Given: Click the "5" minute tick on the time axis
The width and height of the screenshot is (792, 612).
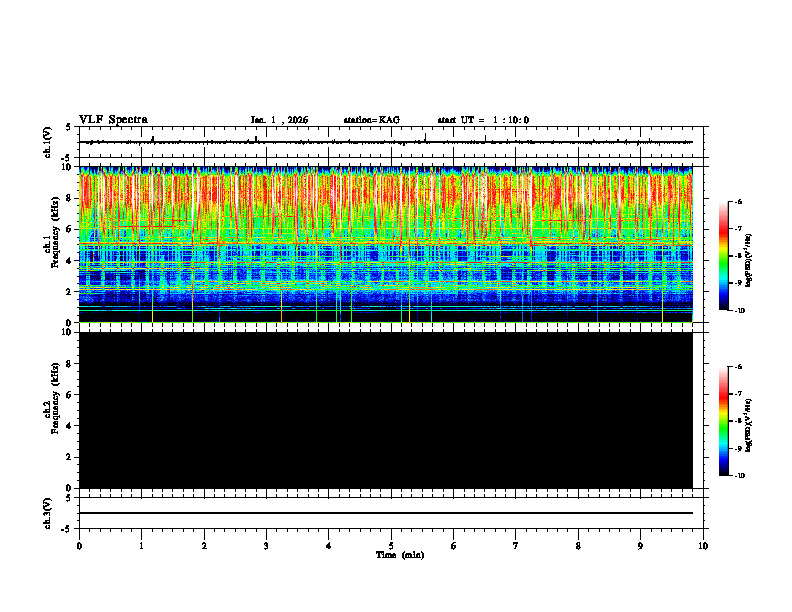Looking at the screenshot, I should (391, 546).
